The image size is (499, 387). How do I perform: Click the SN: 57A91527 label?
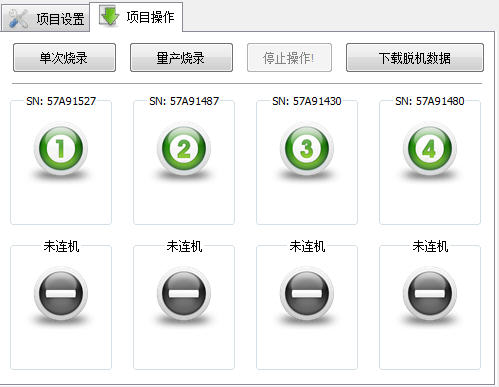pyautogui.click(x=61, y=101)
